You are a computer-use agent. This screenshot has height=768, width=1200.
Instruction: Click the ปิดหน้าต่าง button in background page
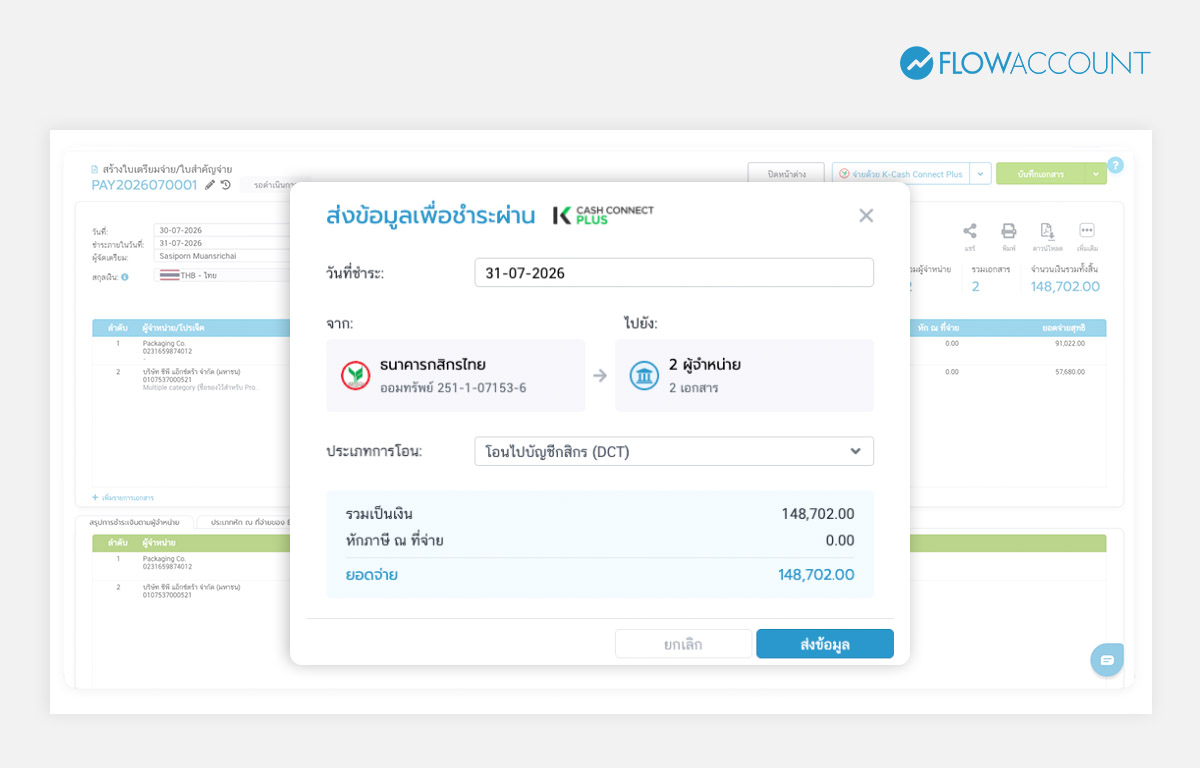click(786, 174)
